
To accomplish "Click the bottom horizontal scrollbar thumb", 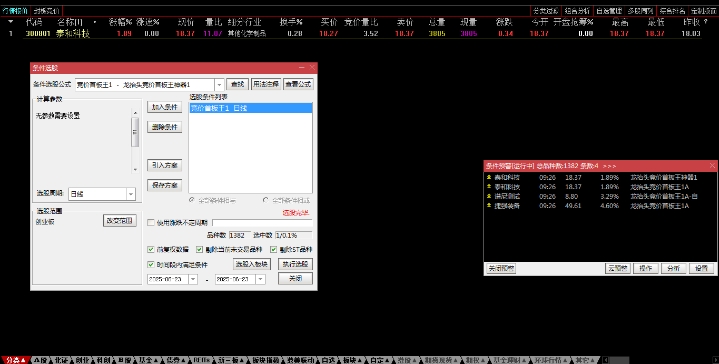I will coord(619,360).
